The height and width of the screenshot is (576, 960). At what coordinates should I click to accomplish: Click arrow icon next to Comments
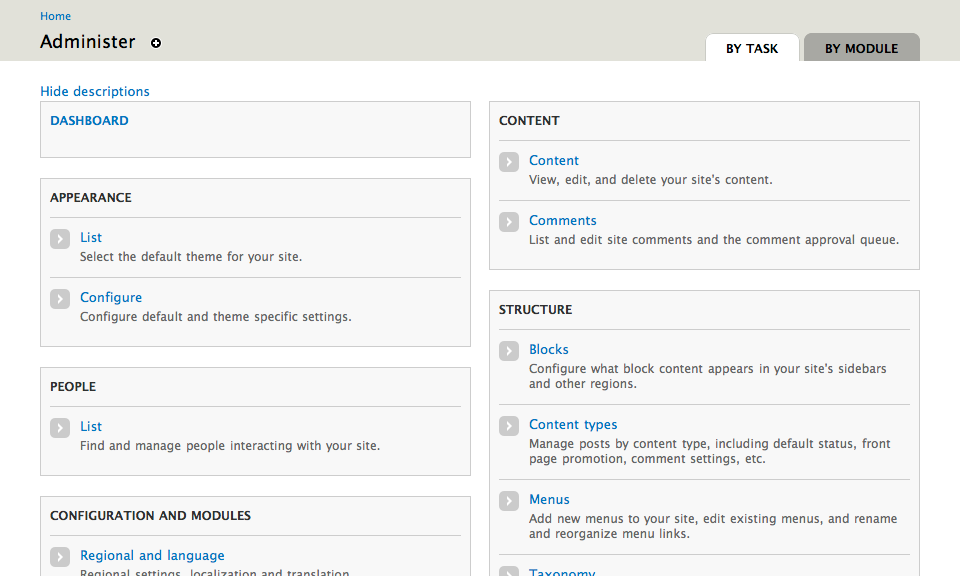(509, 221)
